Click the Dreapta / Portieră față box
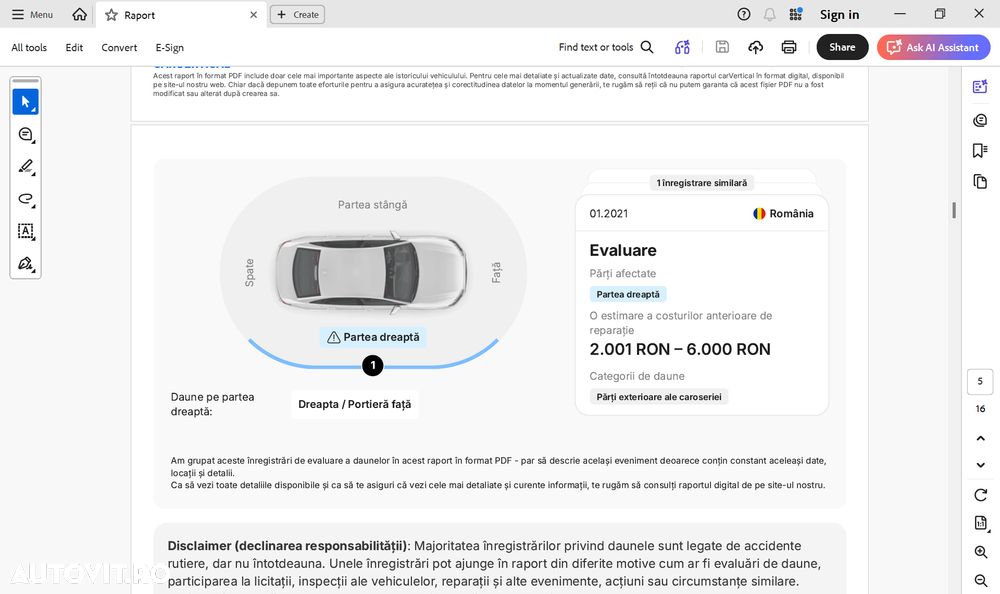 (x=355, y=404)
